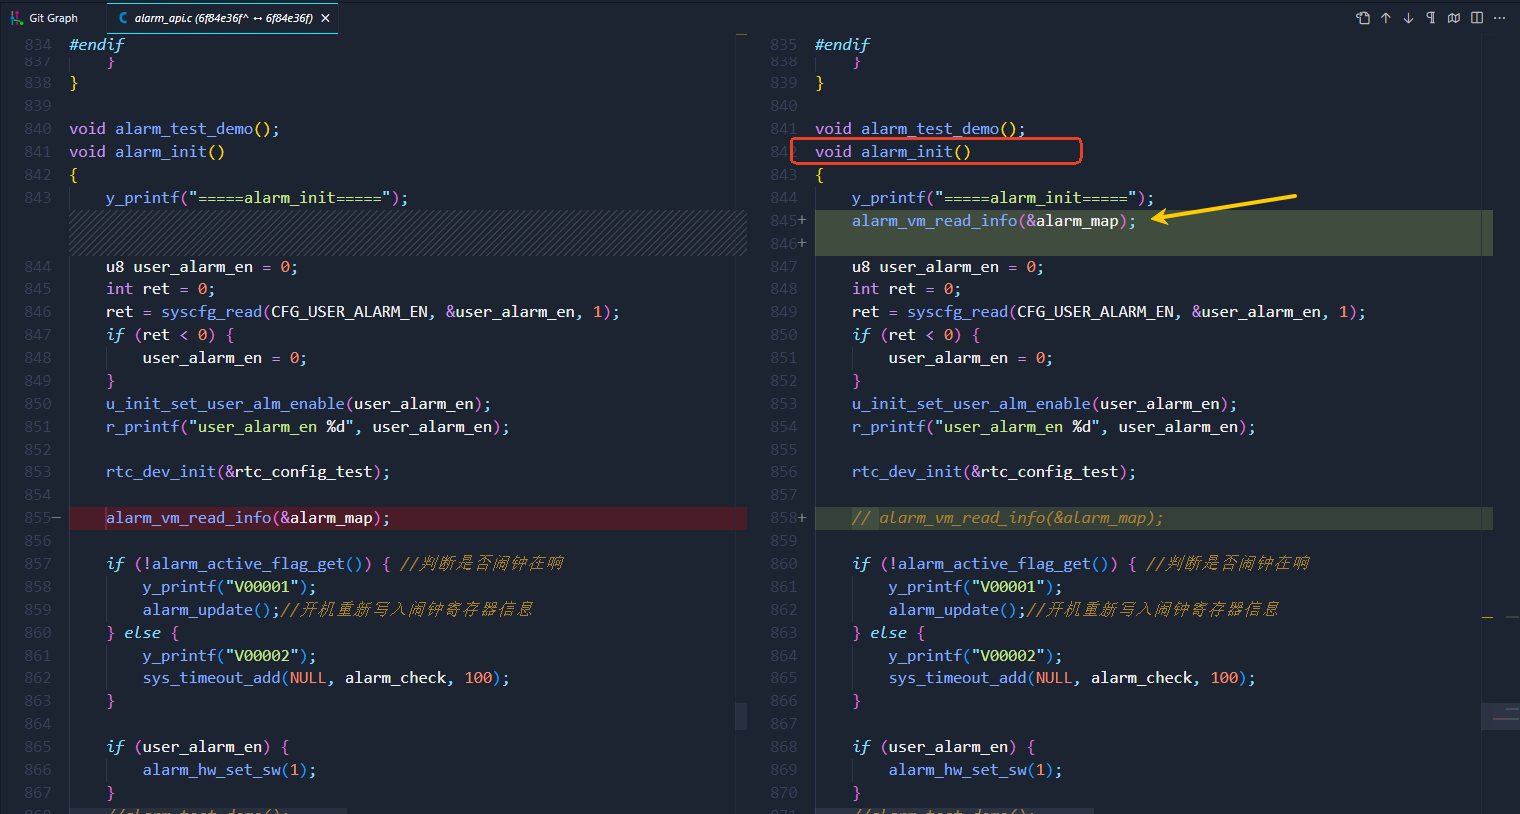The image size is (1520, 814).
Task: Switch to the Git Graph tab
Action: point(44,18)
